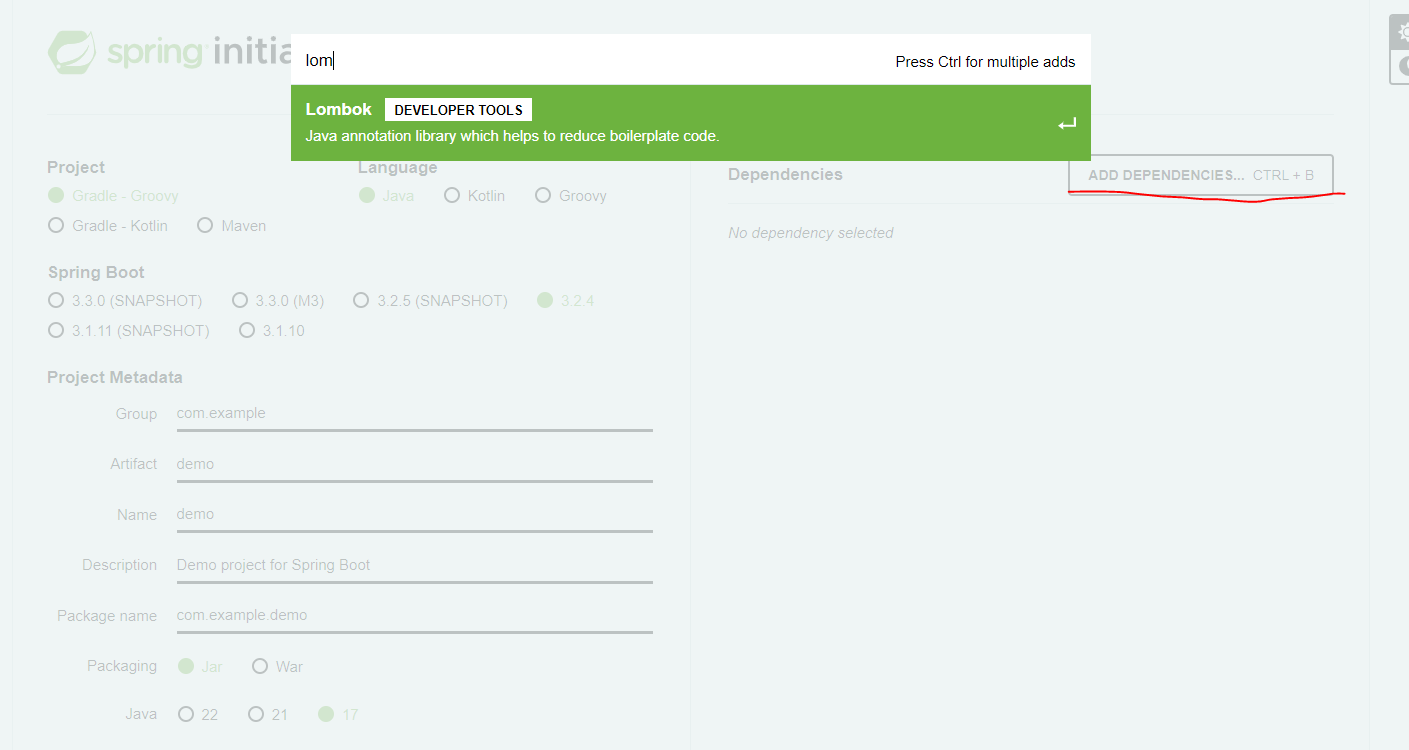This screenshot has width=1409, height=750.
Task: Choose Spring Boot 3.1.10
Action: click(272, 330)
